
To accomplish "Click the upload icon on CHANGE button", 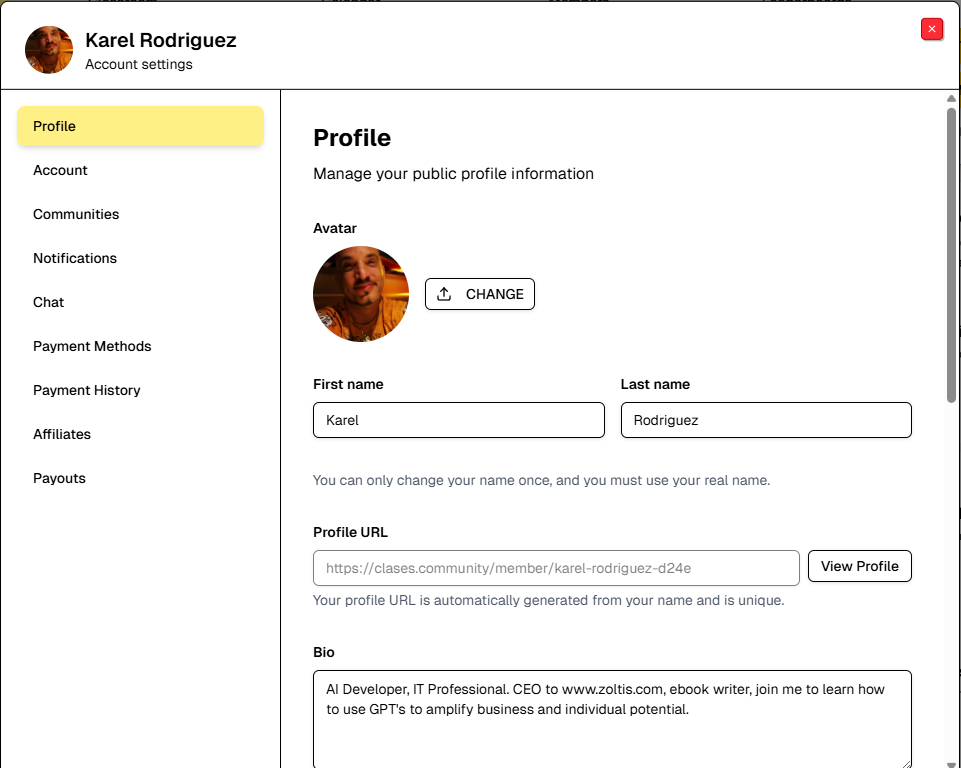I will coord(445,294).
